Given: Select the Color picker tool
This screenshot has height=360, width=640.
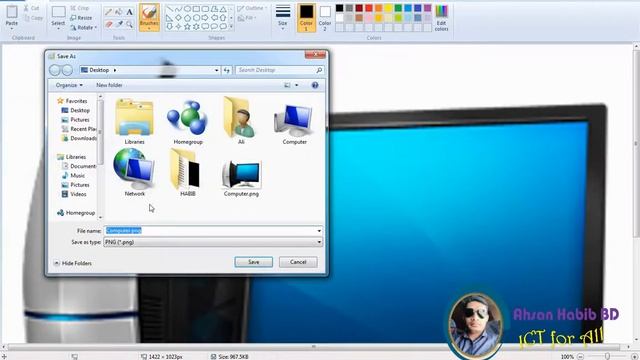Looking at the screenshot, I should [119, 24].
